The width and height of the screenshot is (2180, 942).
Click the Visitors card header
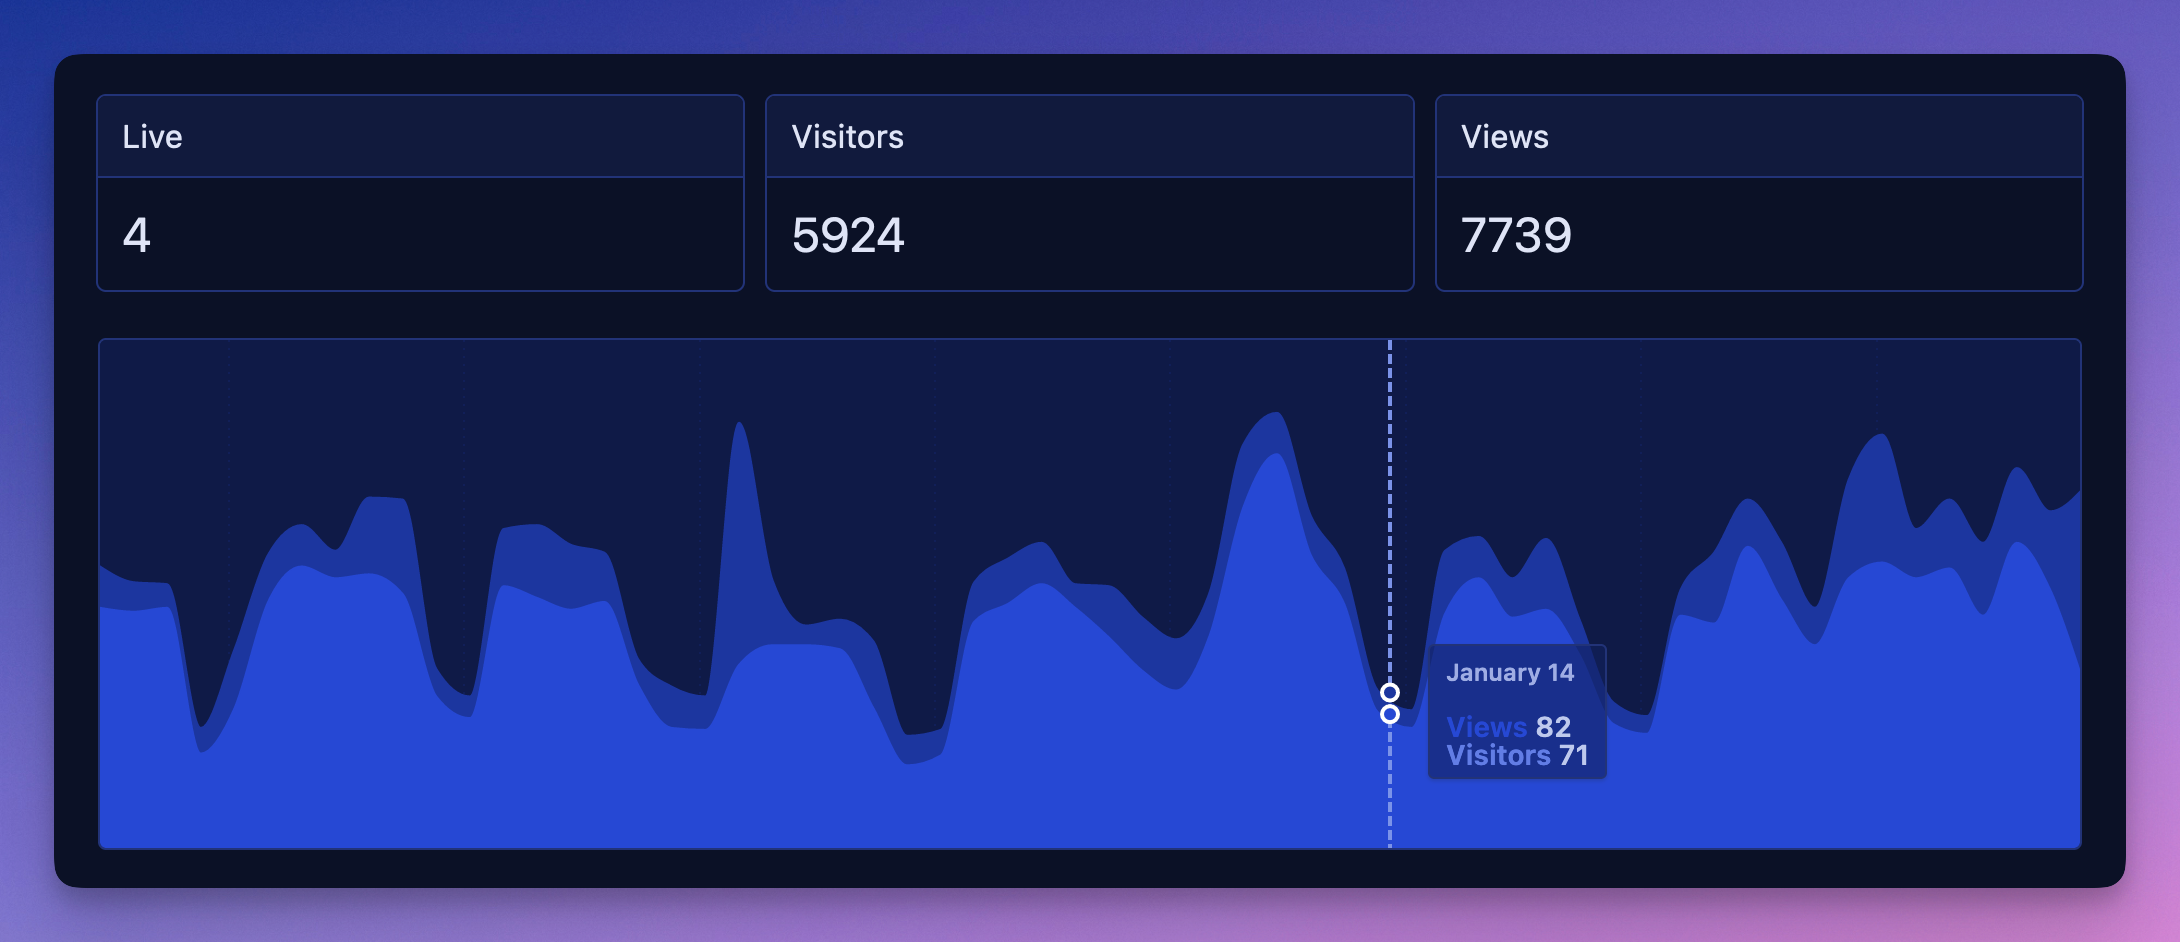(x=1089, y=137)
